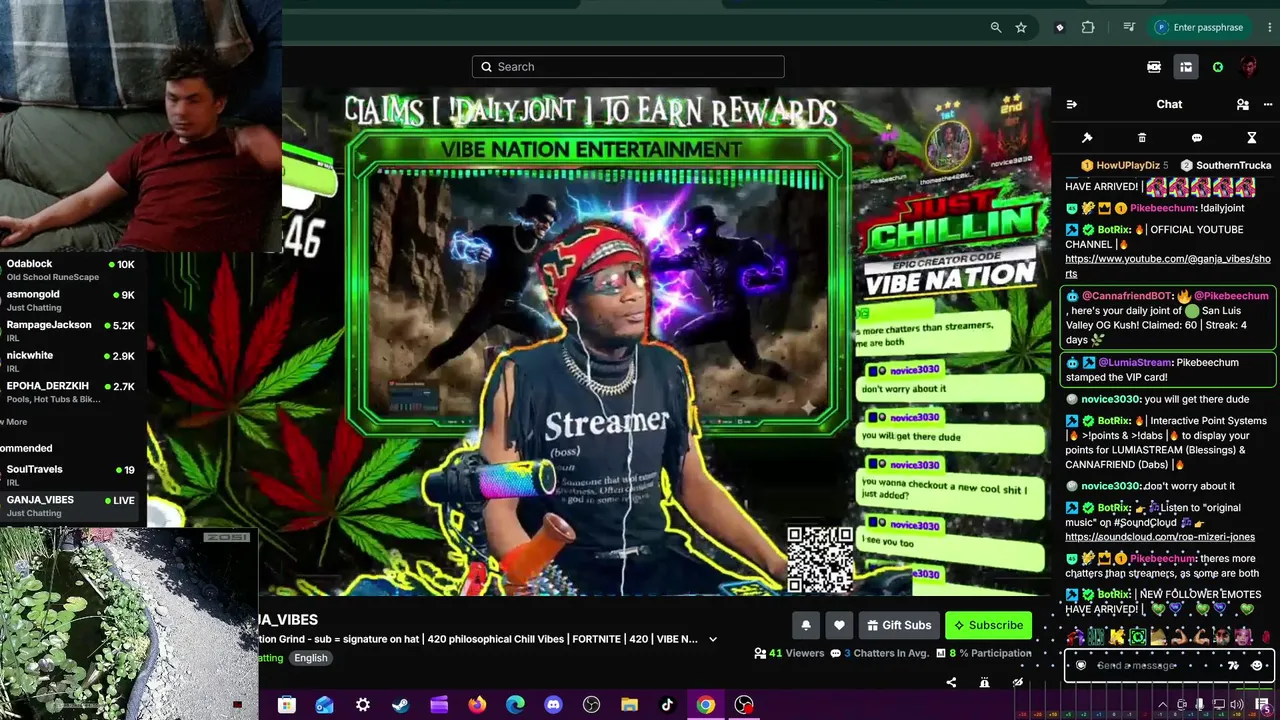Launch Firefox from the taskbar
The image size is (1280, 720).
pyautogui.click(x=477, y=705)
